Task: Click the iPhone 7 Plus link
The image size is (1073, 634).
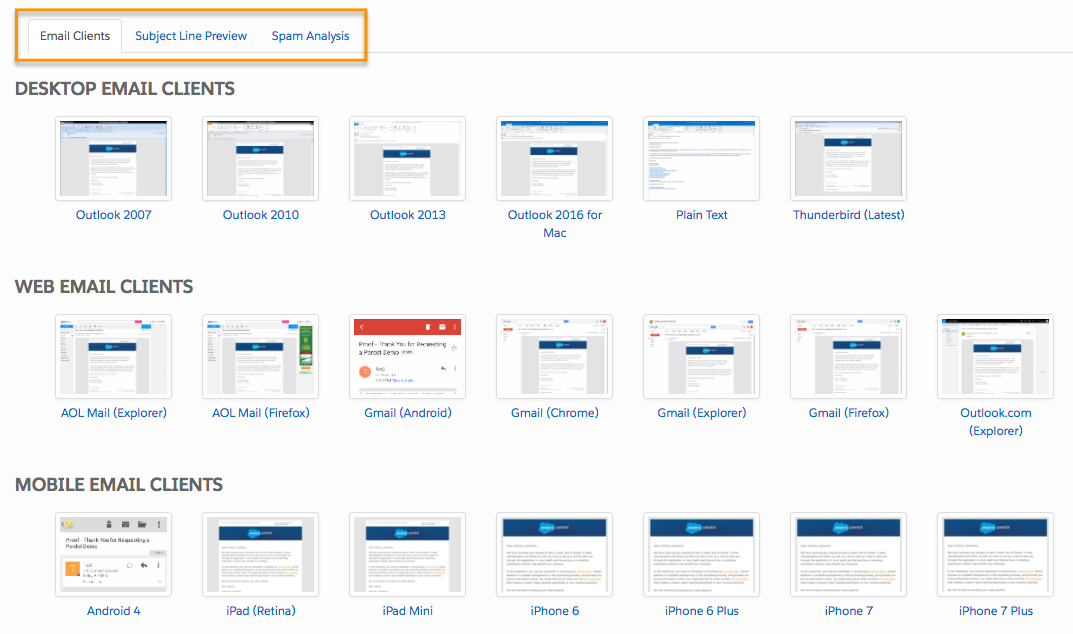Action: (996, 611)
